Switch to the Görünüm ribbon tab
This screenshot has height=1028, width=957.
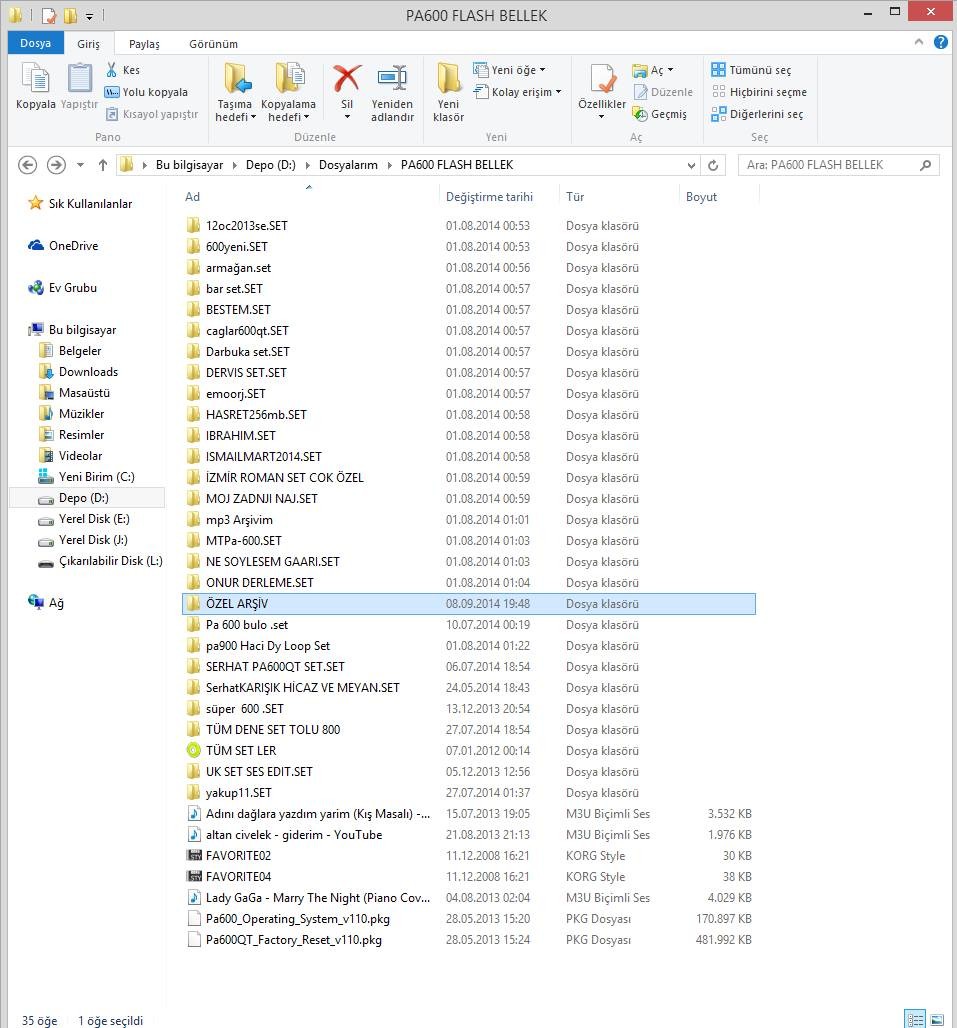pyautogui.click(x=214, y=44)
